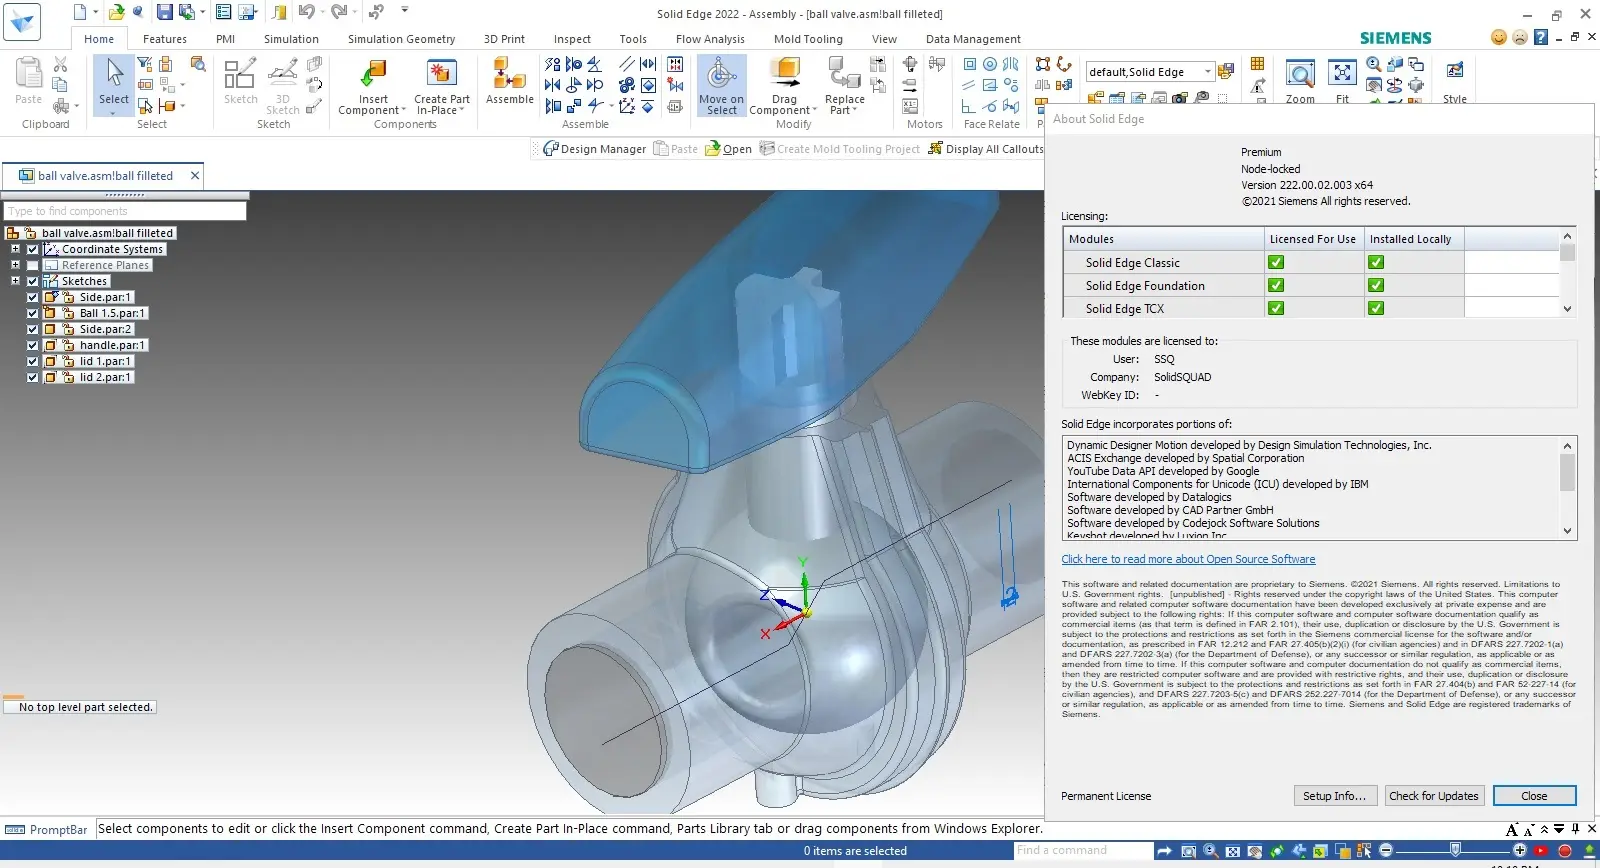Viewport: 1600px width, 868px height.
Task: Click the Insert Component icon
Action: pos(373,74)
